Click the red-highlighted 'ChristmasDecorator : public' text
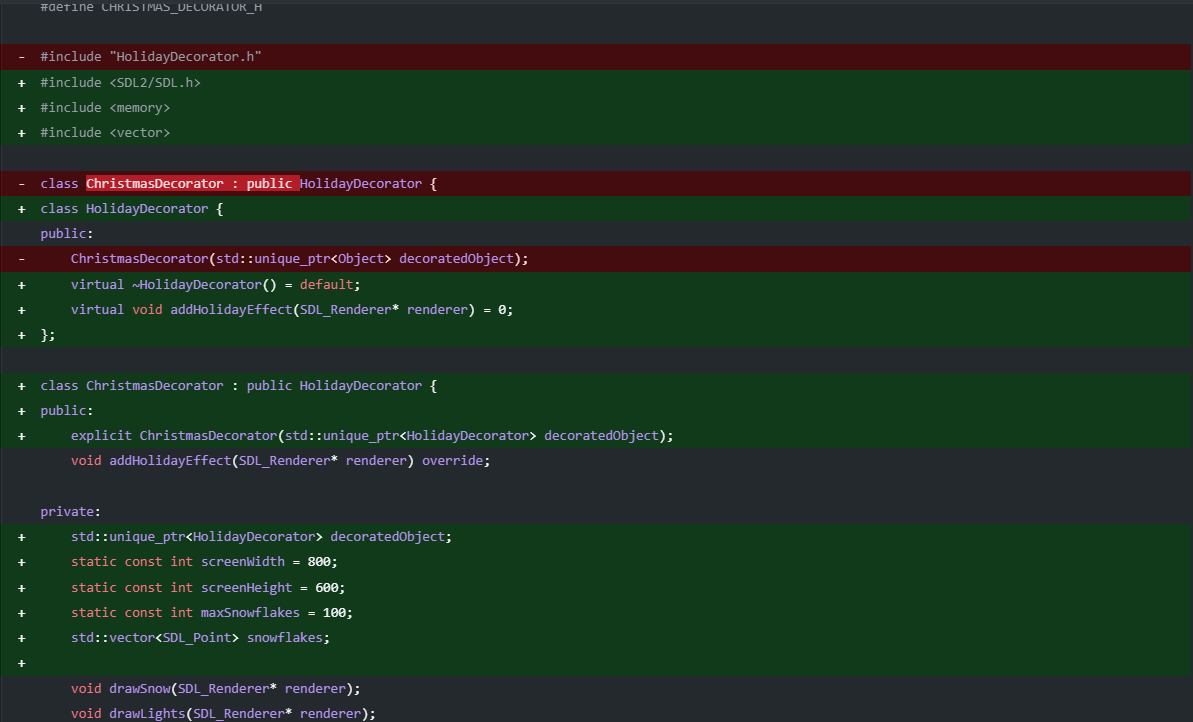The width and height of the screenshot is (1193, 722). click(190, 184)
